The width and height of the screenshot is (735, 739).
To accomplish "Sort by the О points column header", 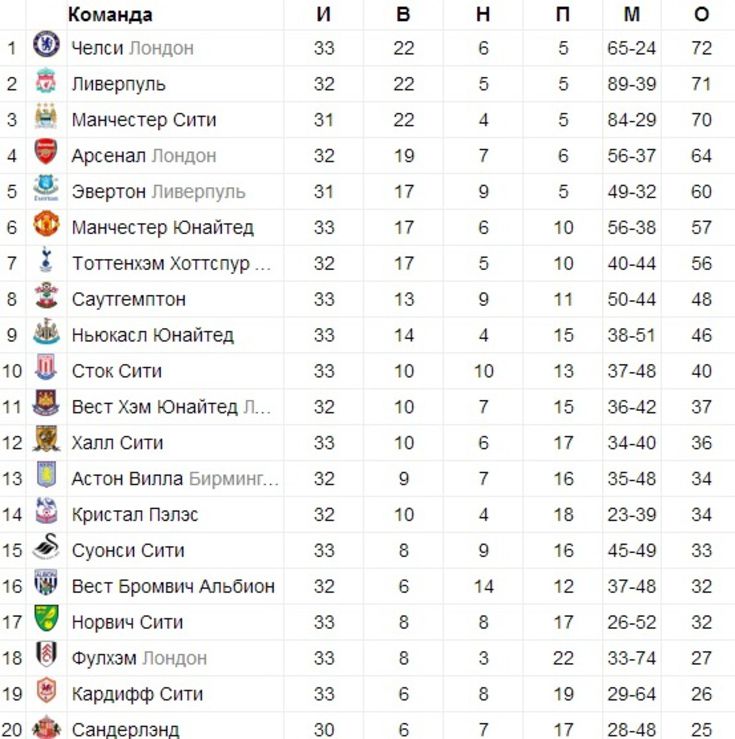I will click(x=701, y=15).
